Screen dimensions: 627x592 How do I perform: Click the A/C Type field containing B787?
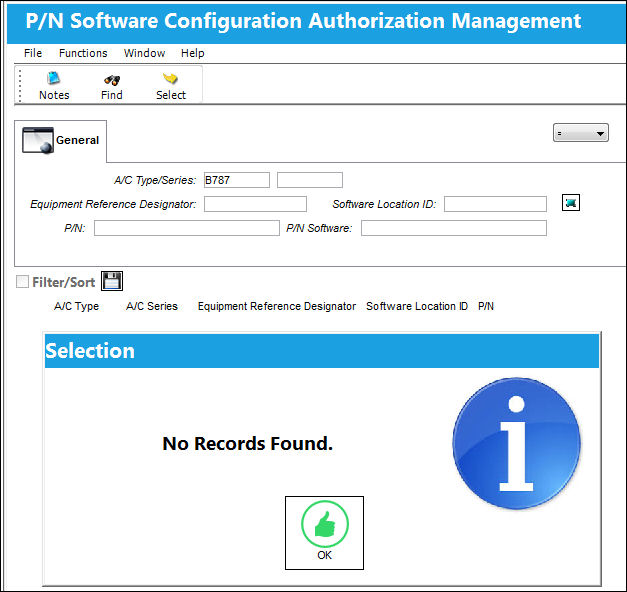pyautogui.click(x=237, y=180)
